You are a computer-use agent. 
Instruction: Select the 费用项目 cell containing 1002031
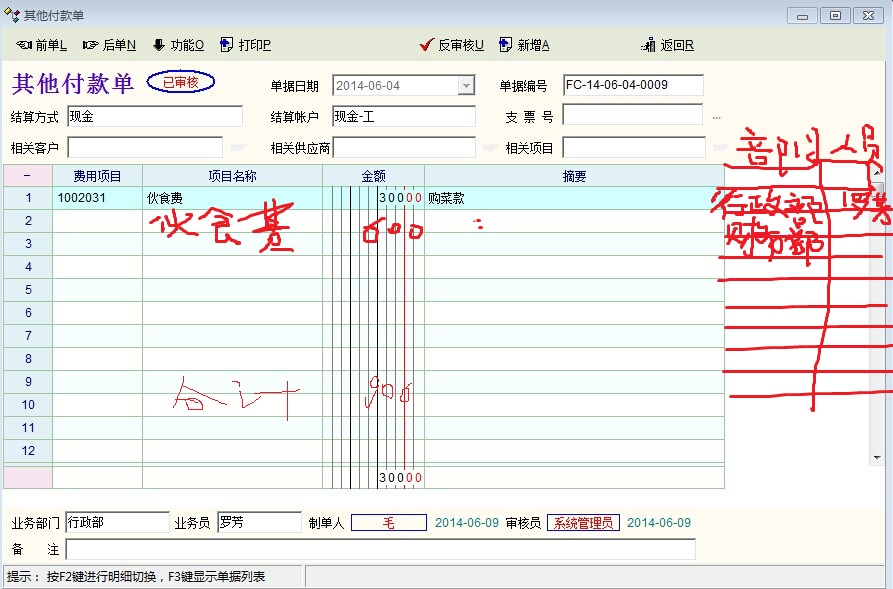click(97, 198)
